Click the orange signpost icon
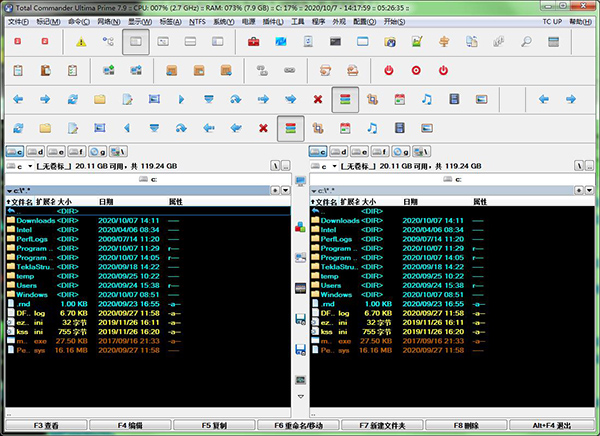The height and width of the screenshot is (436, 600). 444,41
